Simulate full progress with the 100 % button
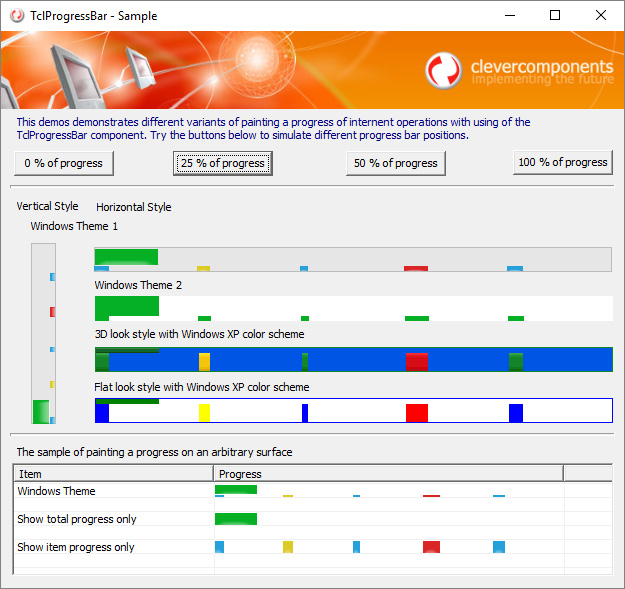 [562, 162]
